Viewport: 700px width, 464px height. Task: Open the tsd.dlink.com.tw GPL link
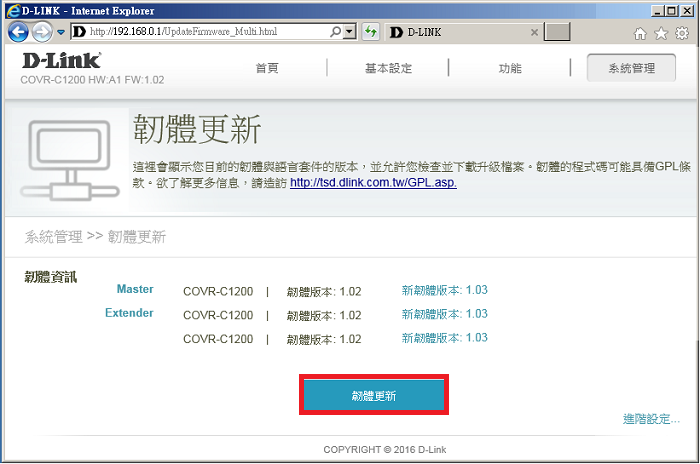pos(373,183)
